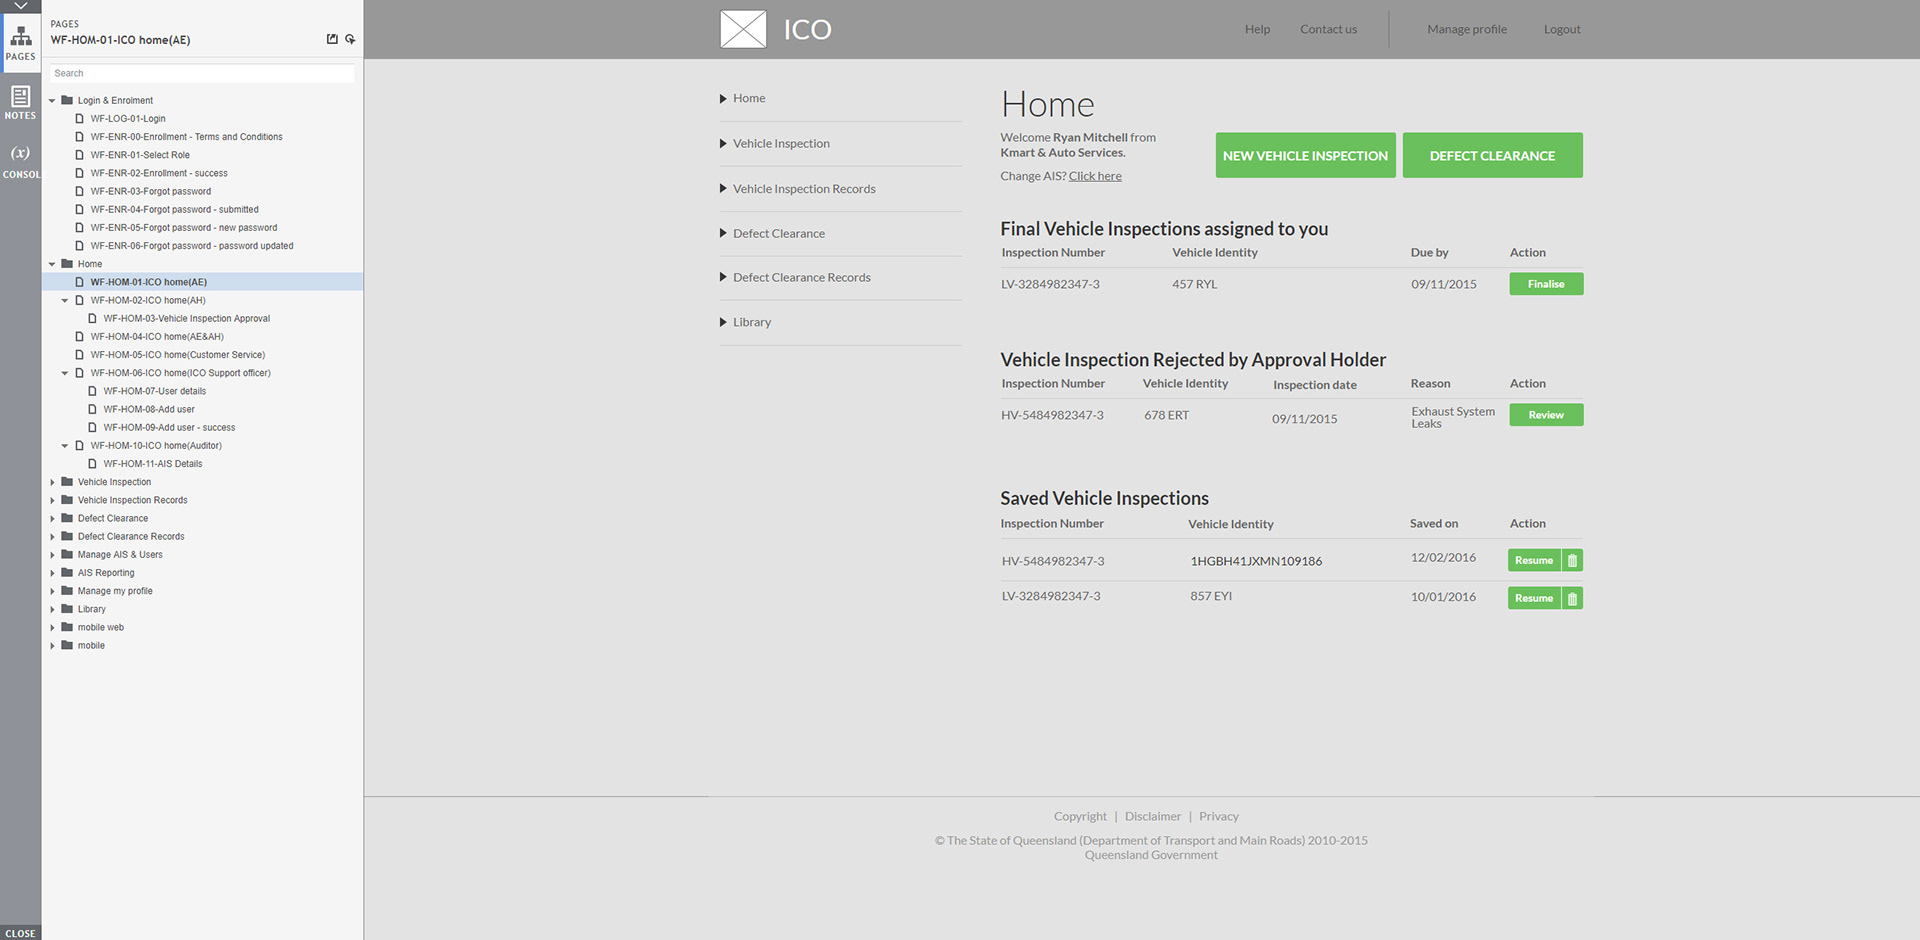Select WF-HOM-05-ICO home(Customer Service) page
This screenshot has width=1920, height=940.
178,355
